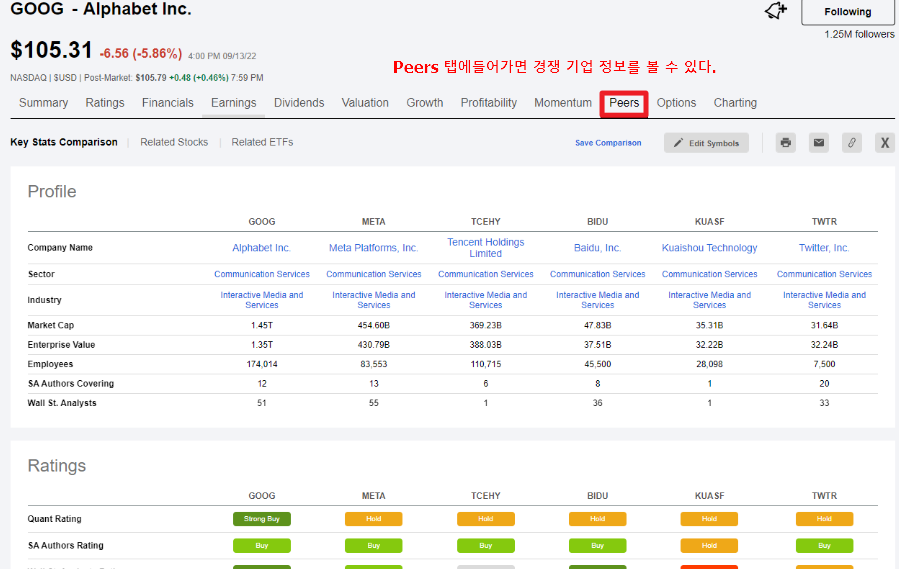Viewport: 899px width, 569px height.
Task: Click Interactive Media and Services link for BIDU
Action: (x=597, y=300)
